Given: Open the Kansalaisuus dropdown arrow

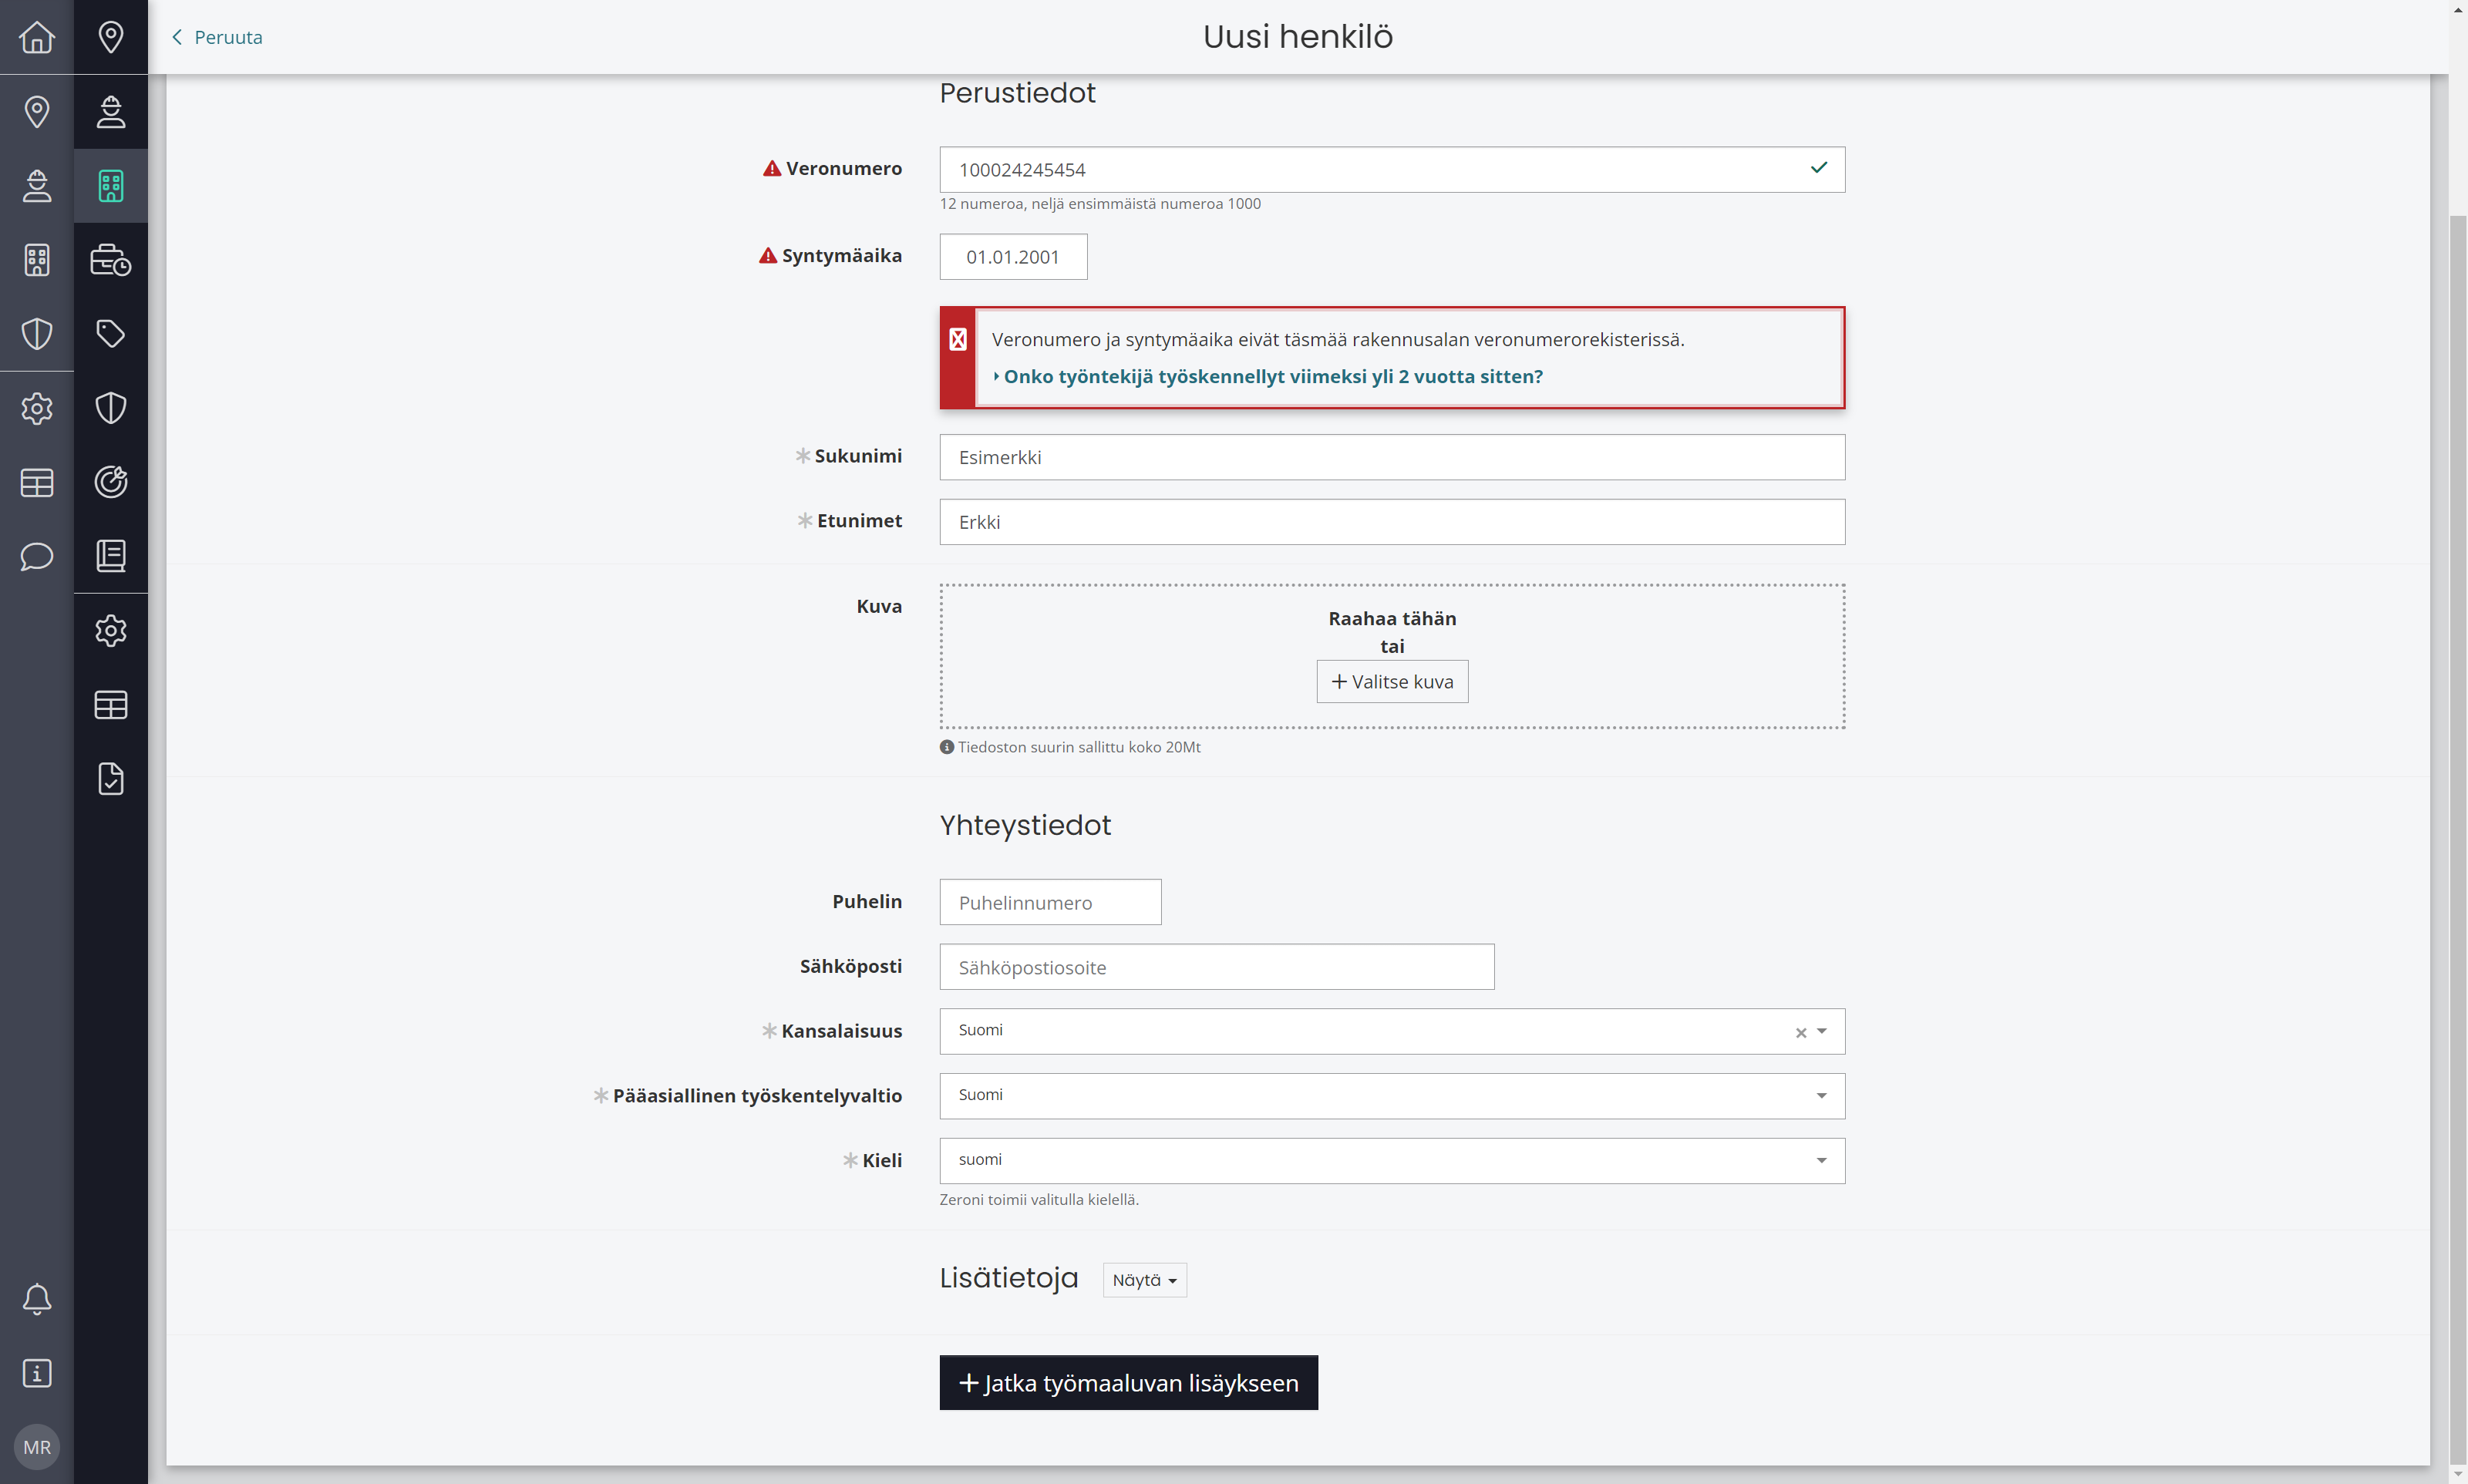Looking at the screenshot, I should coord(1822,1031).
